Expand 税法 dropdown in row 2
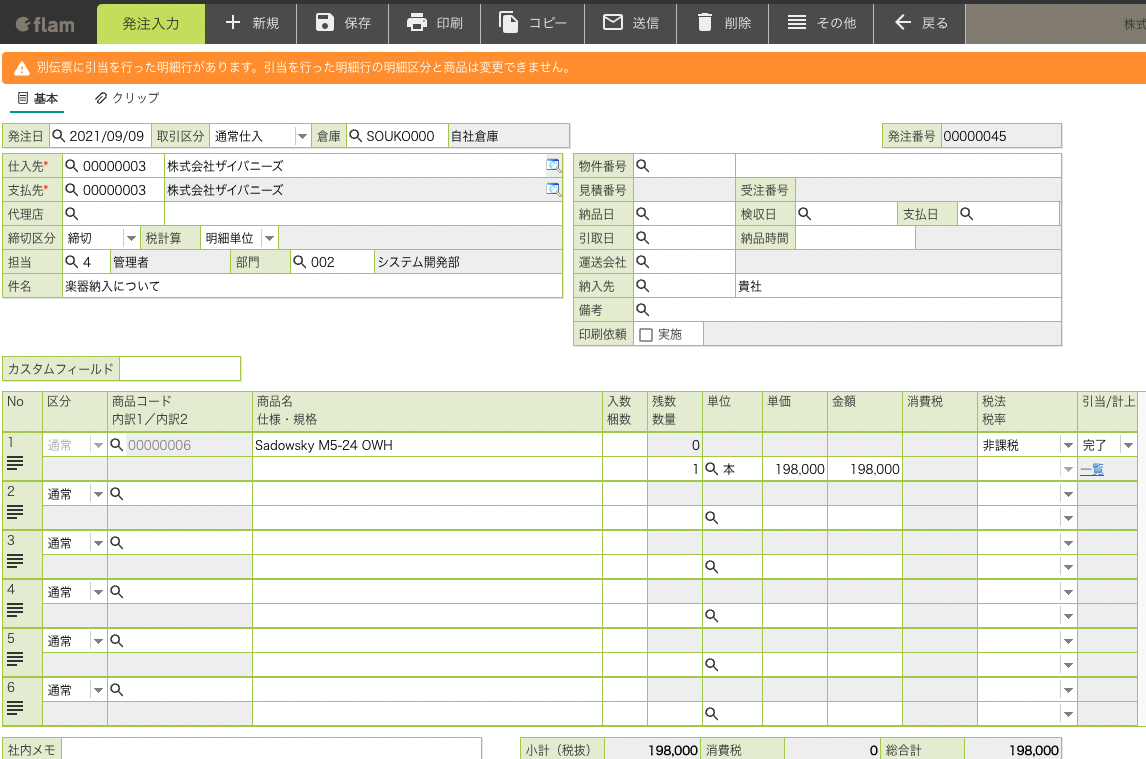The width and height of the screenshot is (1146, 759). [x=1068, y=494]
